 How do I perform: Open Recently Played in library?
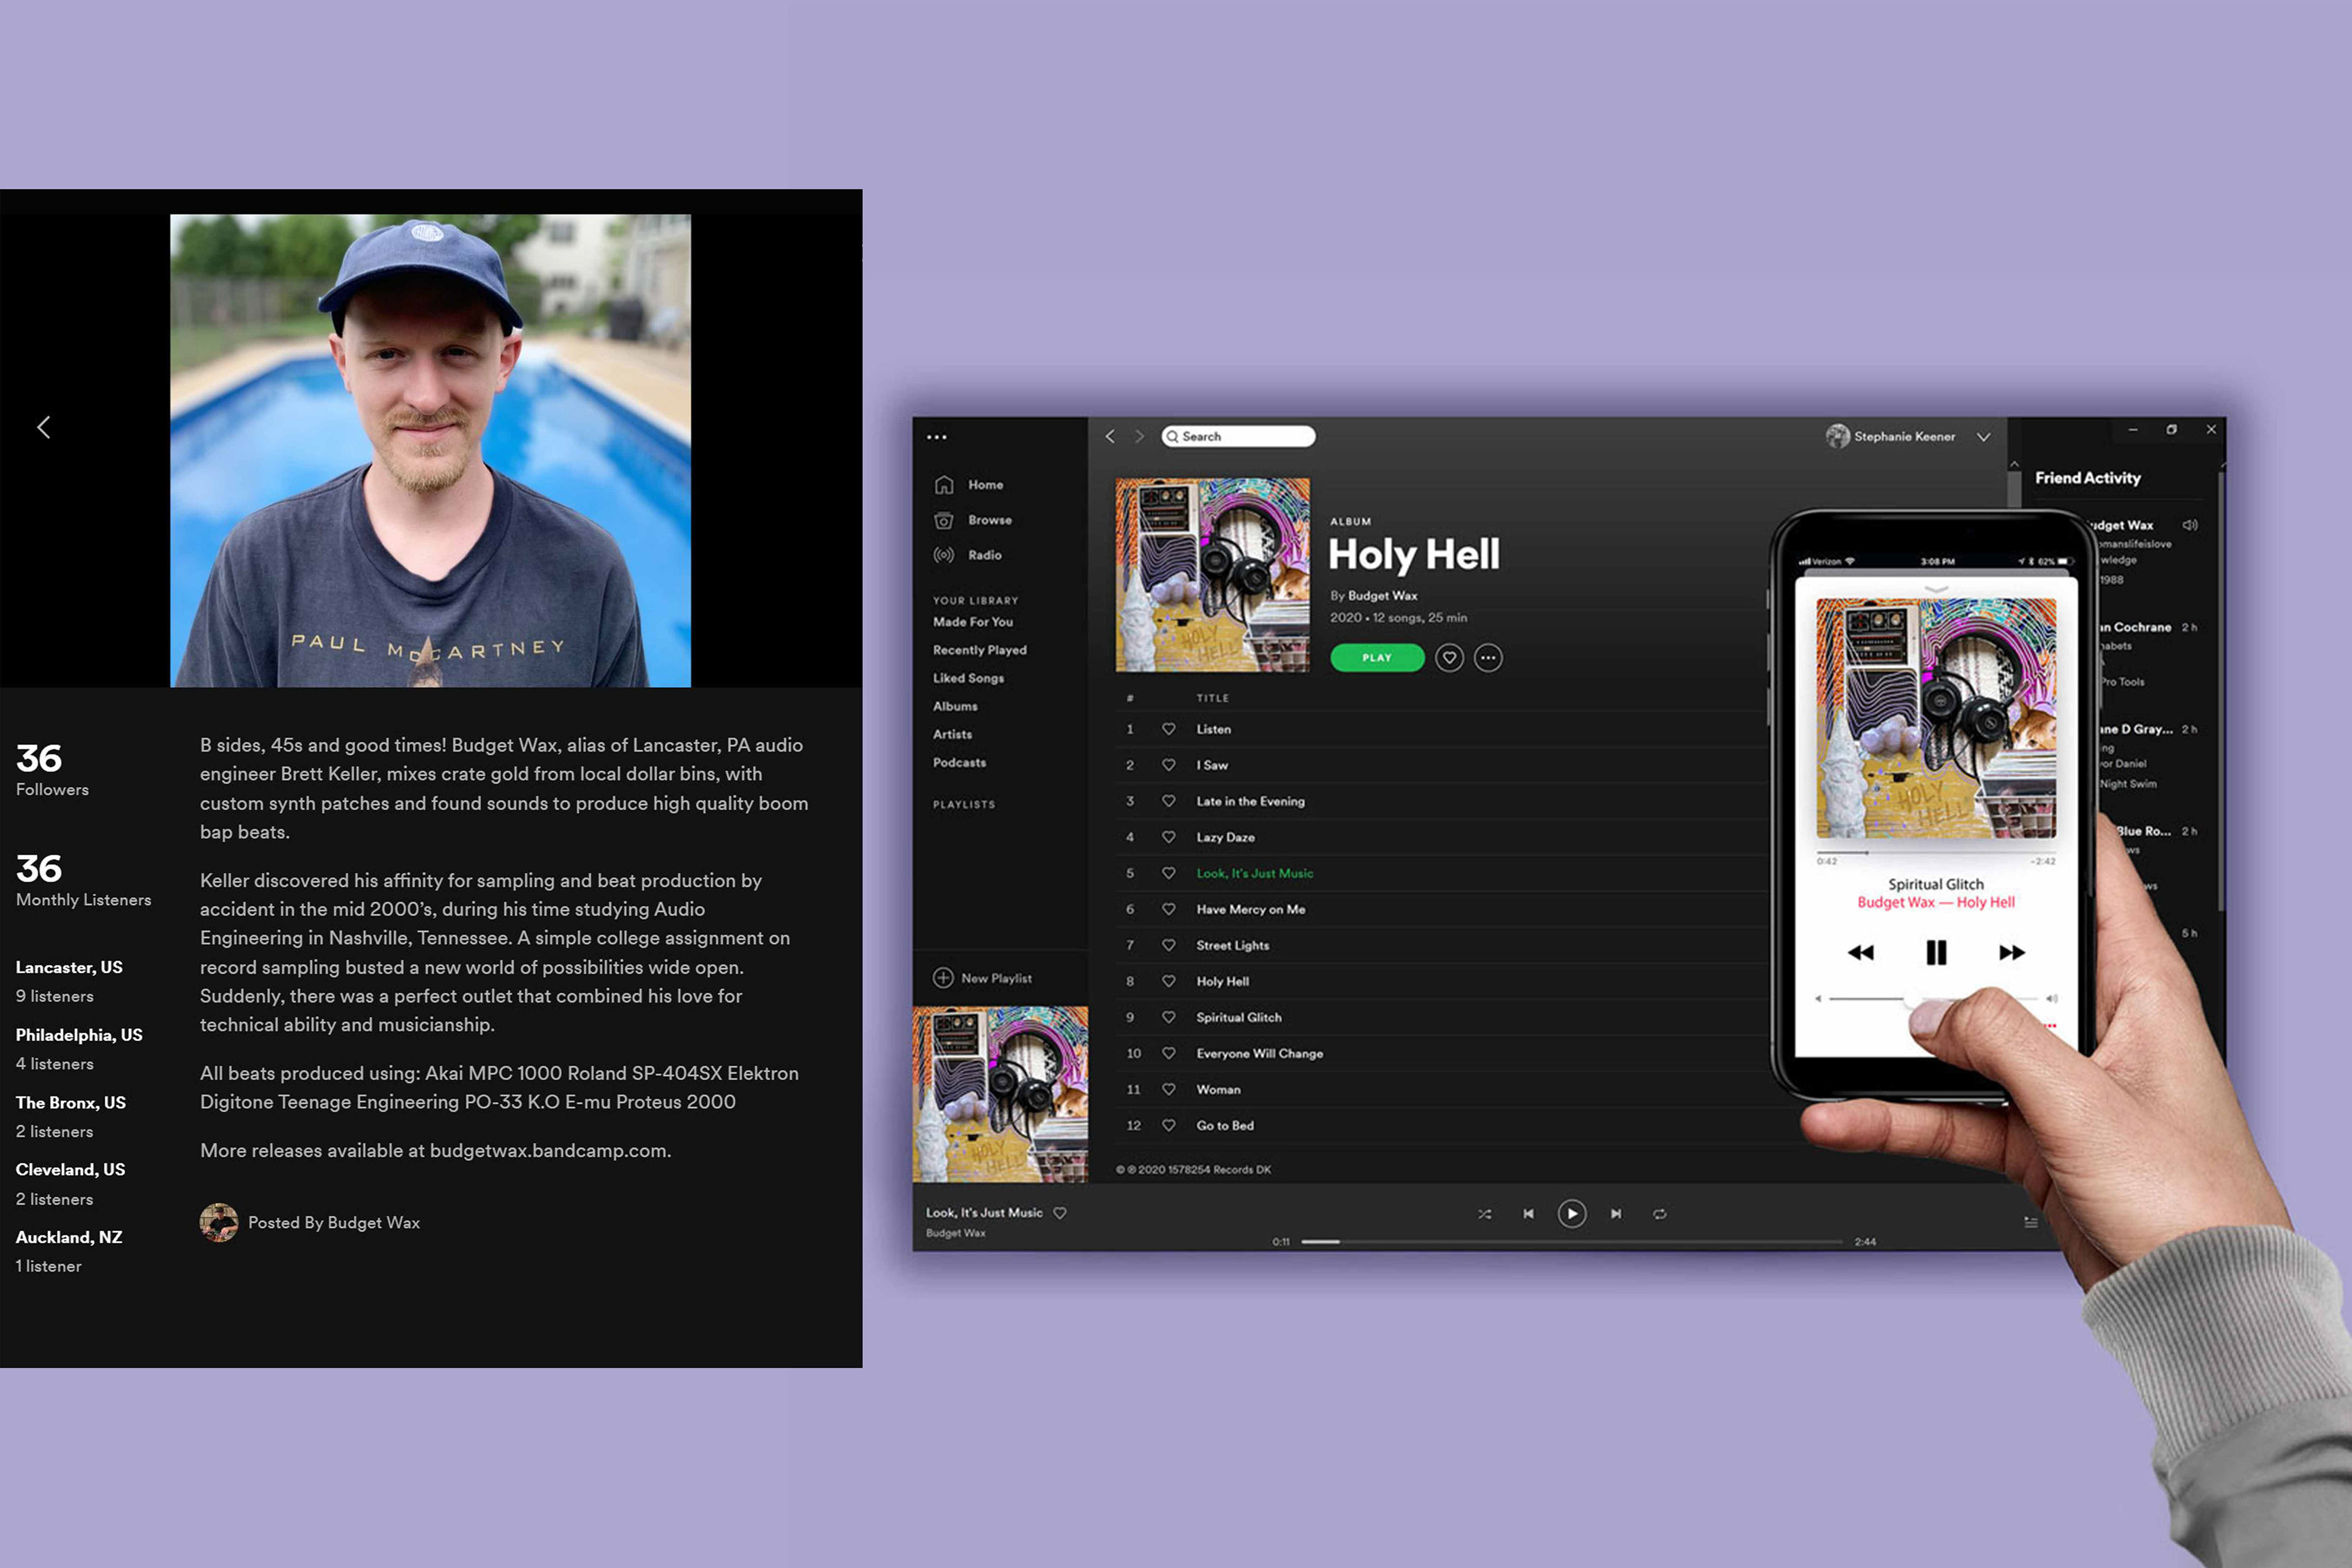[x=979, y=650]
